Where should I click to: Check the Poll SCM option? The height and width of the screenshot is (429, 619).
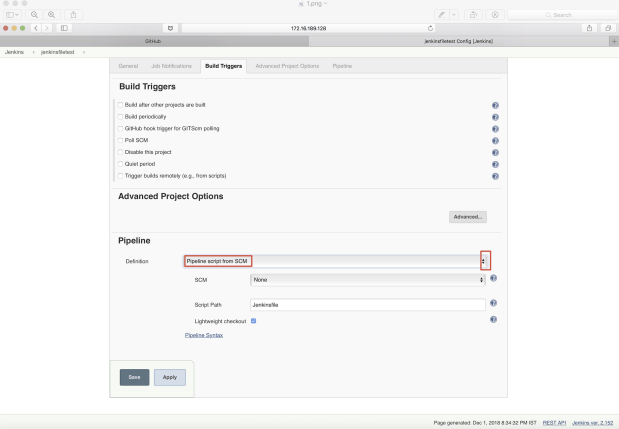coord(120,141)
